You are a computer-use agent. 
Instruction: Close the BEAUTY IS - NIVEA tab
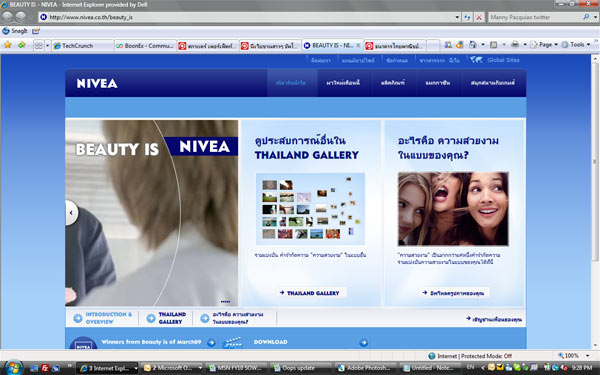(358, 46)
